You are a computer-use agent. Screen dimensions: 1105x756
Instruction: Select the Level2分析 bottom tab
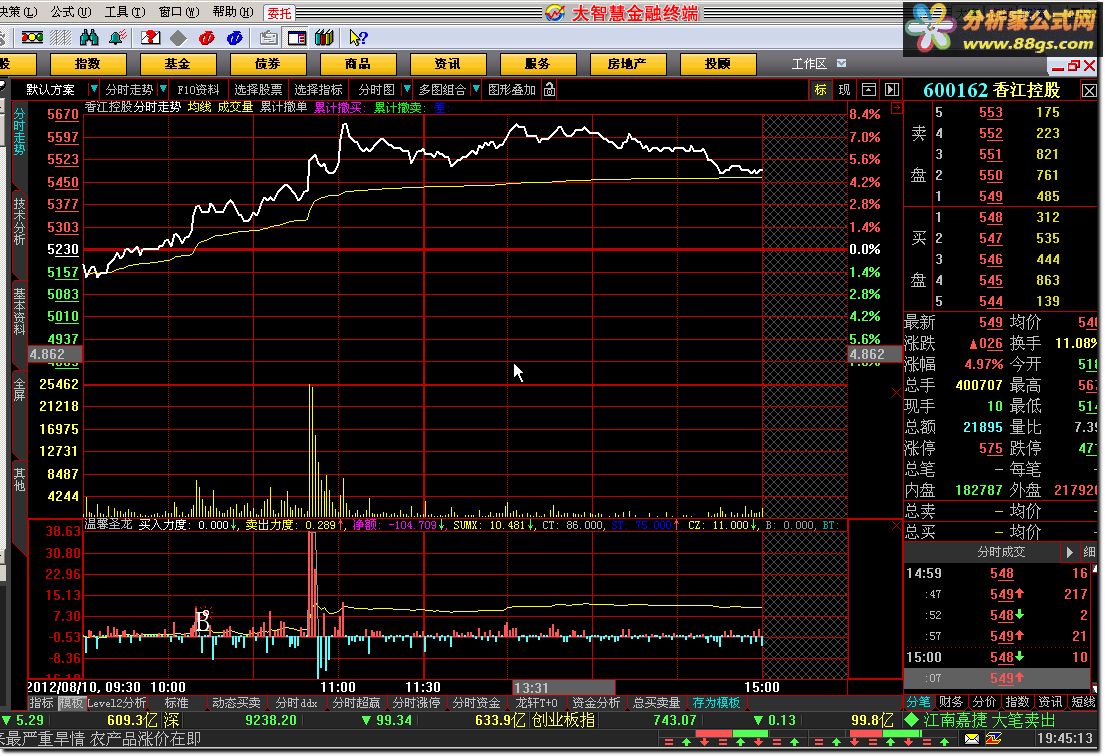pyautogui.click(x=116, y=702)
